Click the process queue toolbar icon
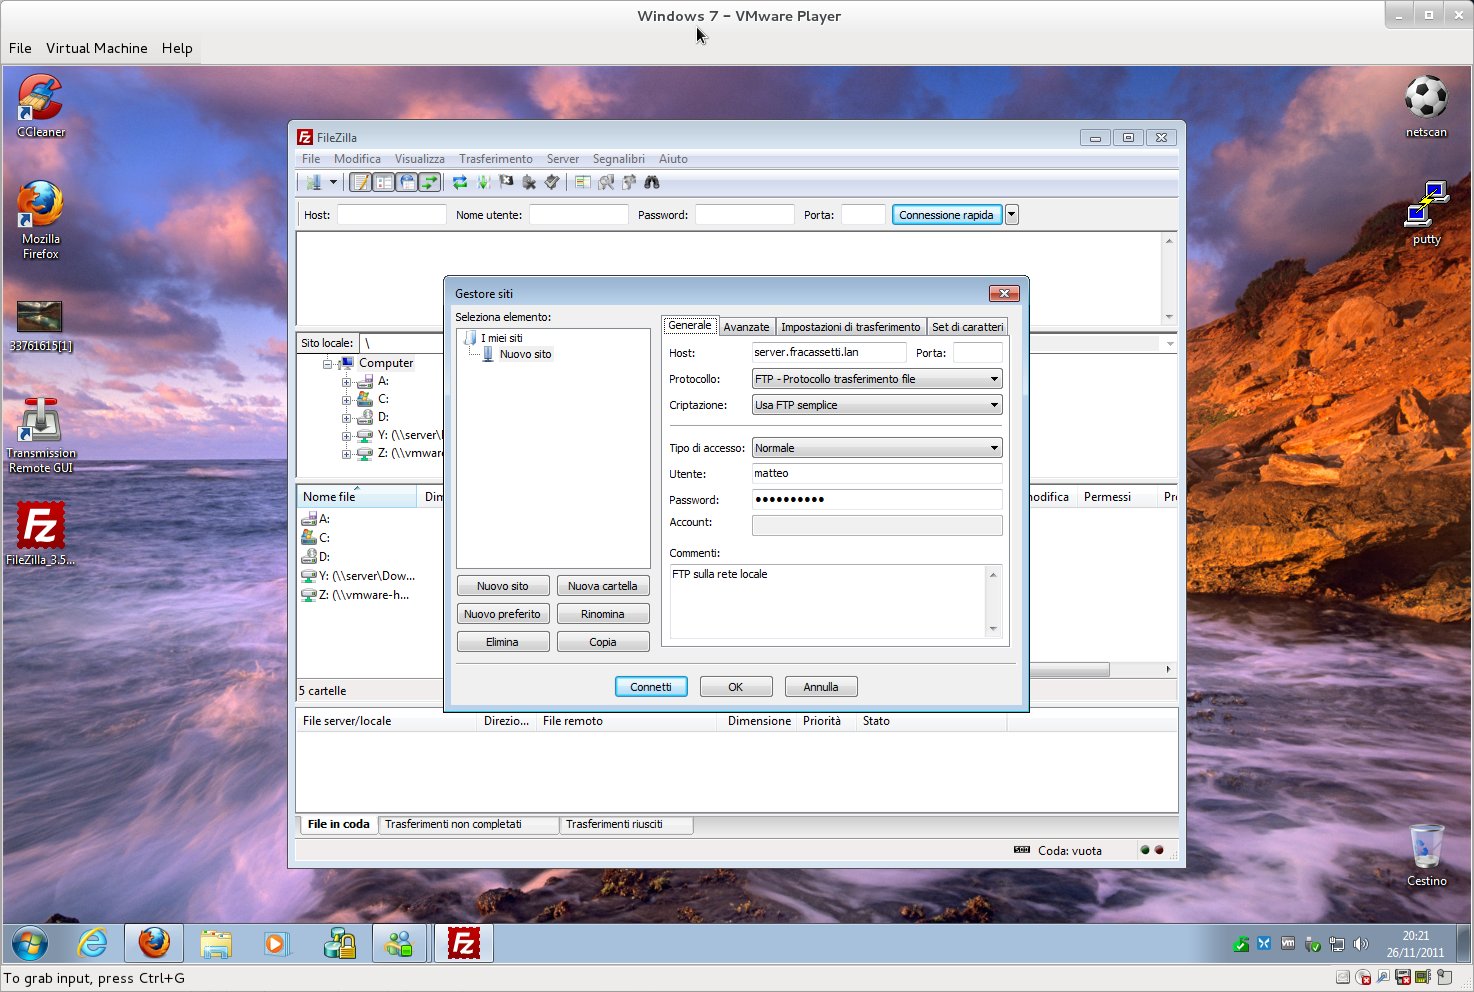 pyautogui.click(x=483, y=182)
